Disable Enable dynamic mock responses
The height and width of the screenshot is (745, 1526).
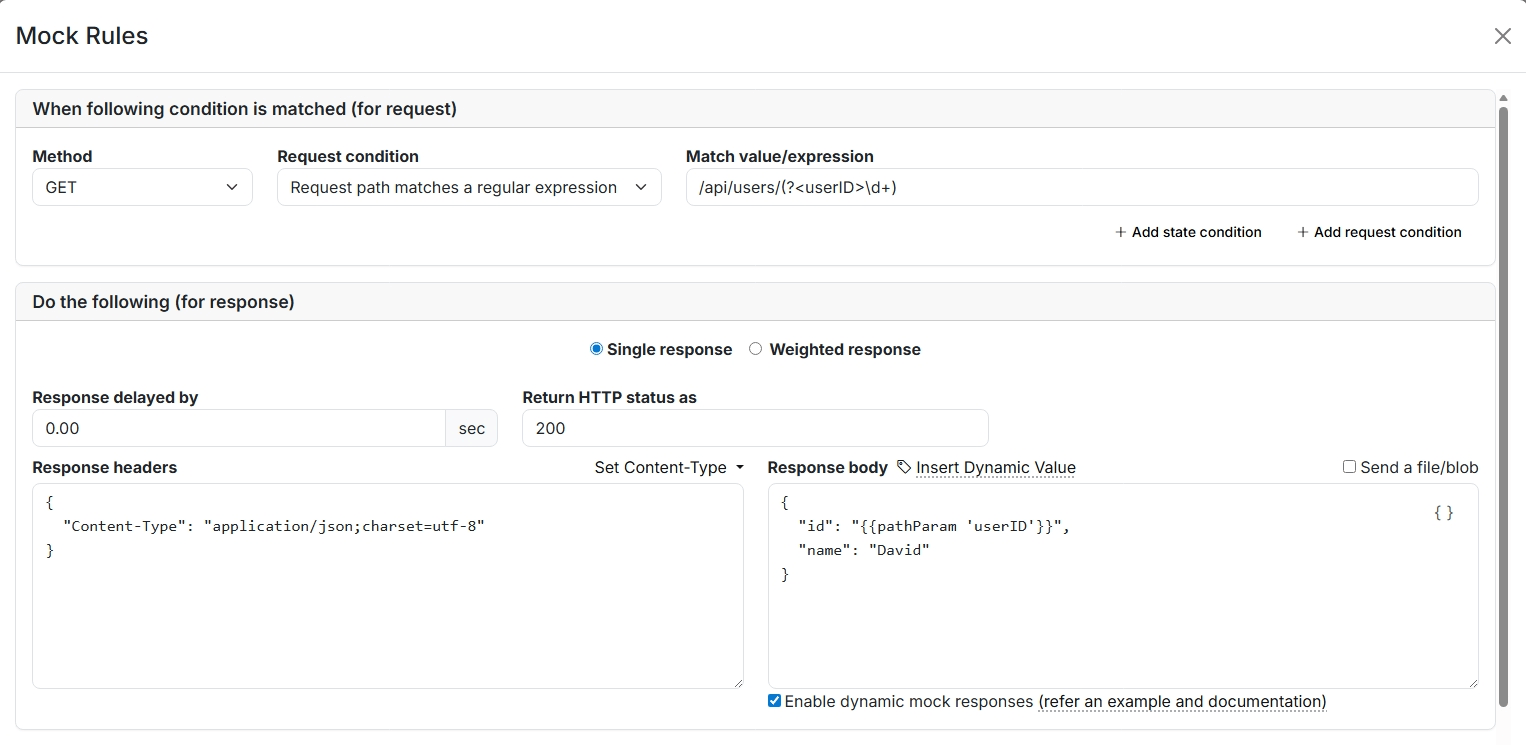point(773,700)
